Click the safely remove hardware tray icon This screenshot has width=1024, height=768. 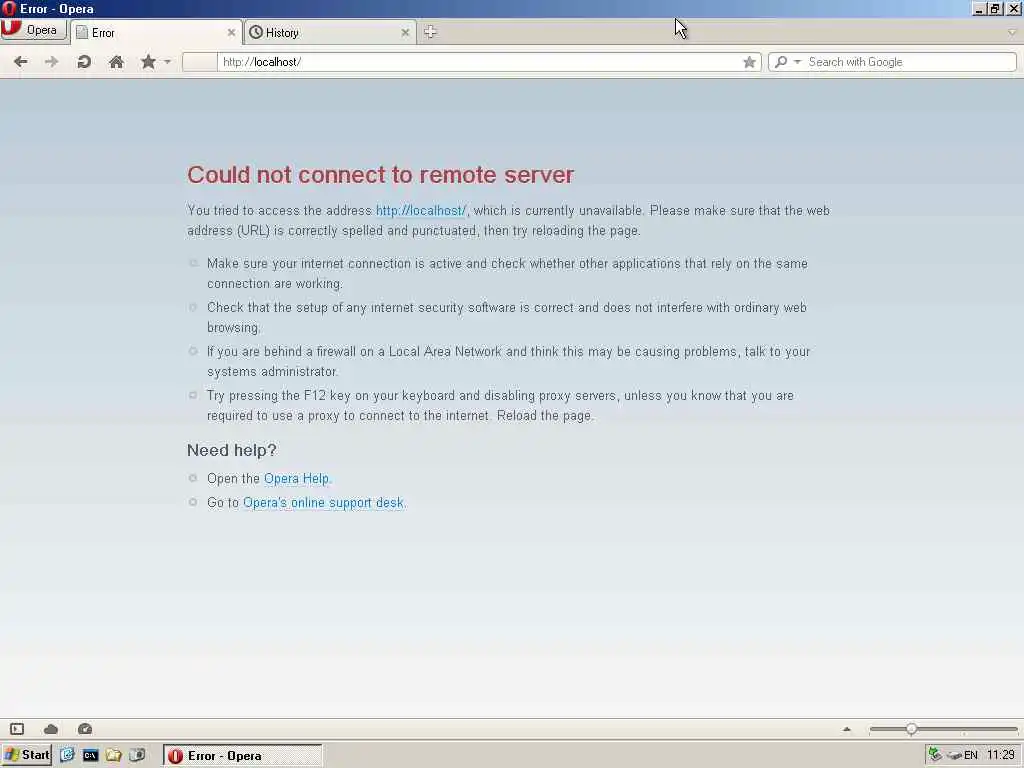tap(955, 756)
